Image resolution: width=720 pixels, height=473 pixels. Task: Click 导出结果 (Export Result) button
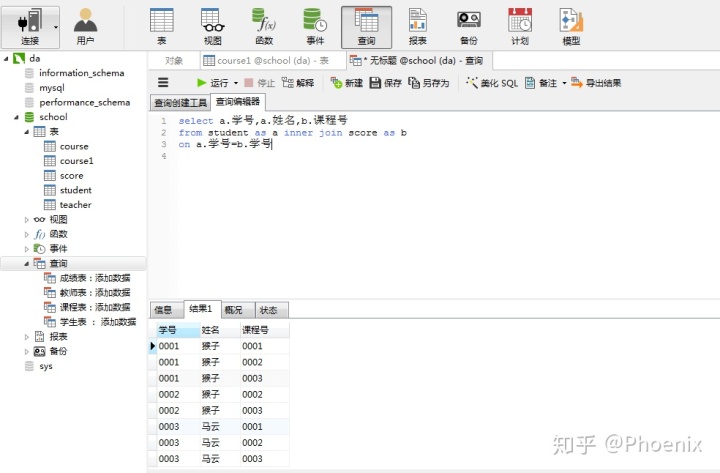point(596,83)
